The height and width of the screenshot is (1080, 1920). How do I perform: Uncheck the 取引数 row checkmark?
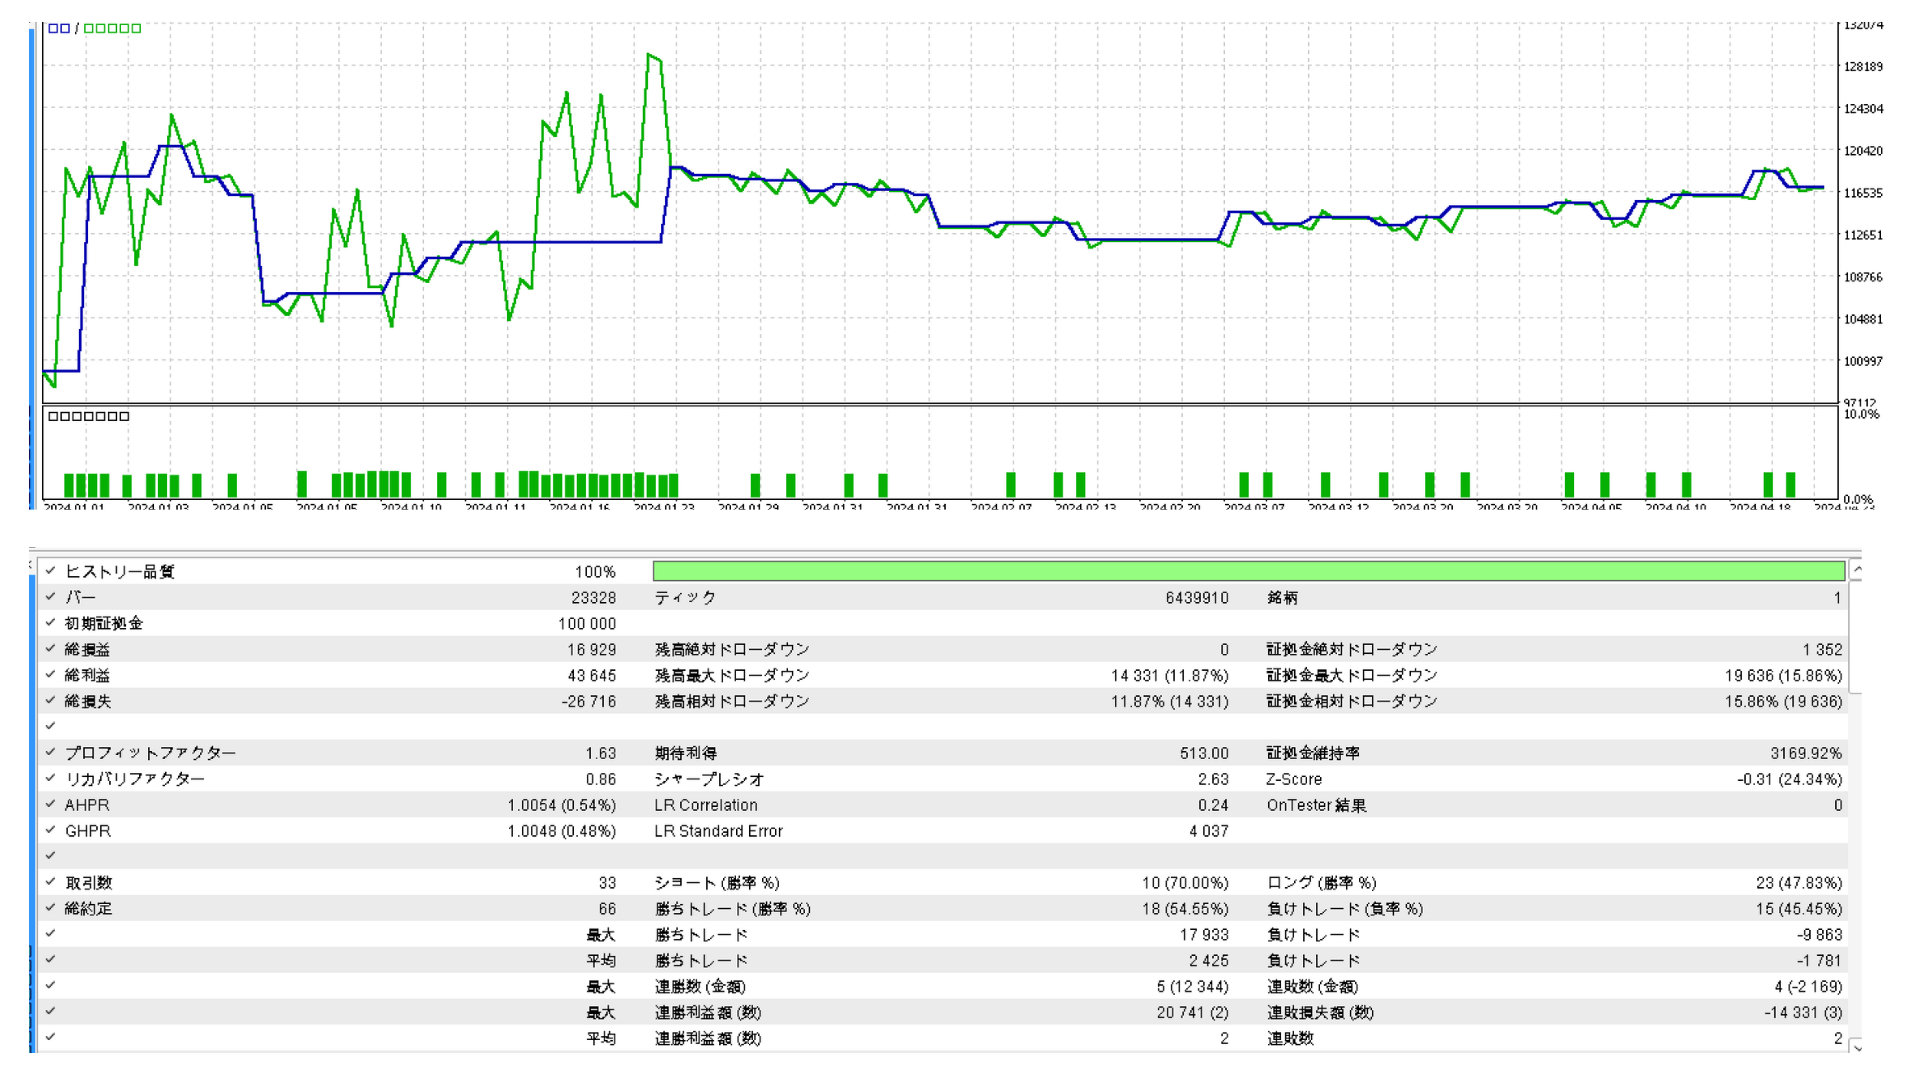tap(48, 883)
